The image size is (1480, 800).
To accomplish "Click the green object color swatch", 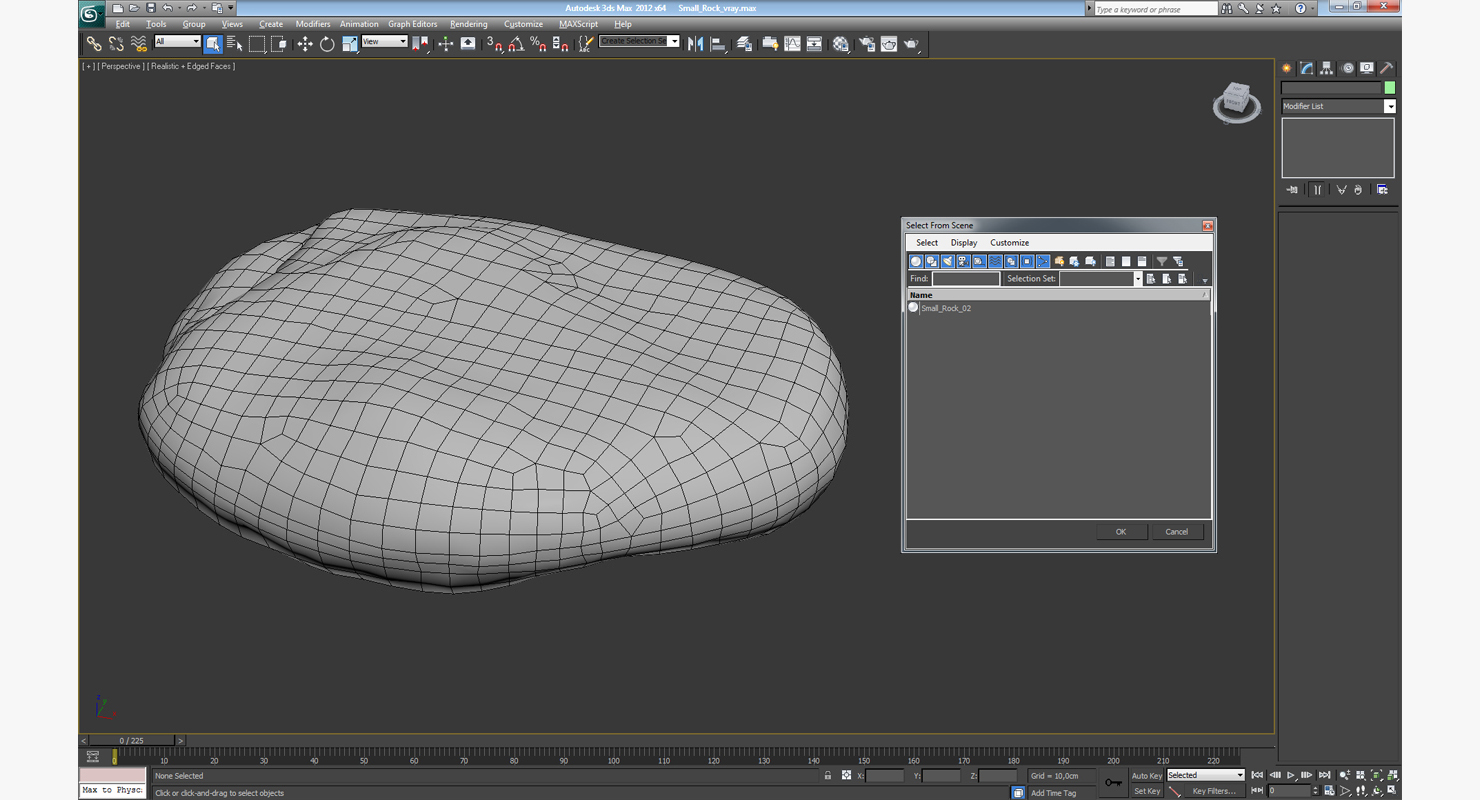I will [1389, 88].
